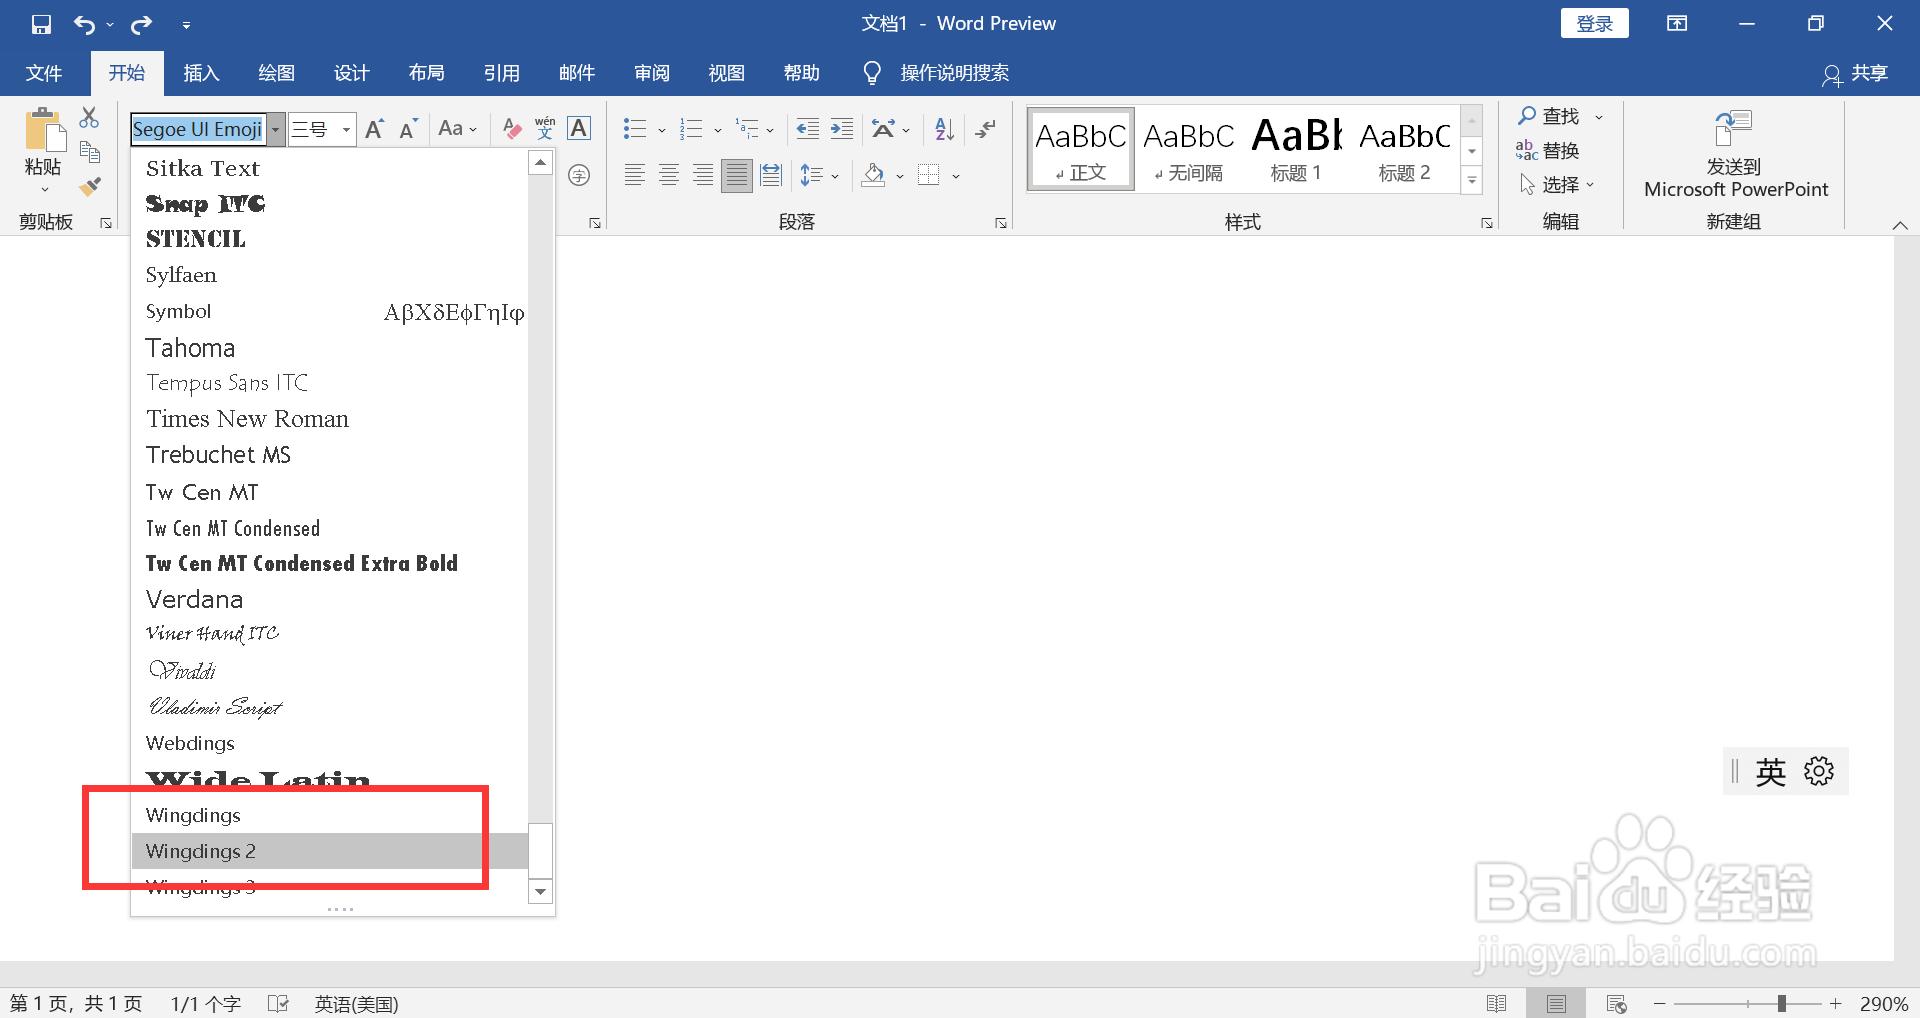1920x1018 pixels.
Task: Open phonetic guide wén icon
Action: coord(545,129)
